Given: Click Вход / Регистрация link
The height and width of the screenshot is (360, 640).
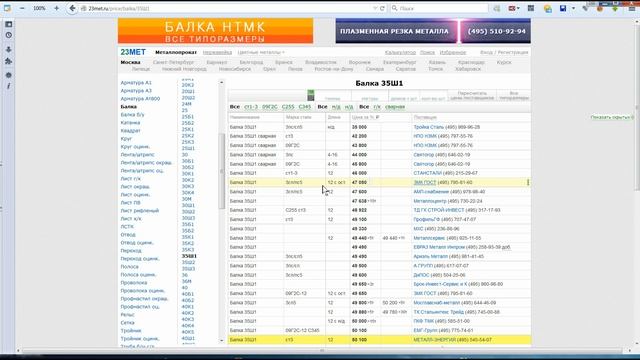Looking at the screenshot, I should click(x=504, y=52).
